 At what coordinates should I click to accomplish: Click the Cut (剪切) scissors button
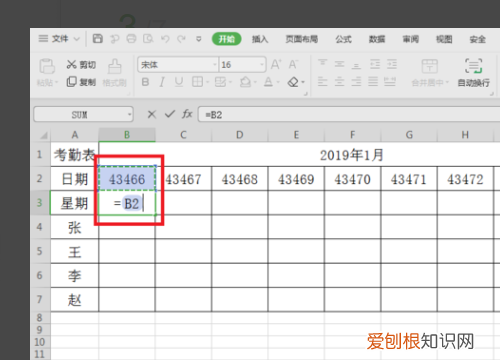pos(81,64)
